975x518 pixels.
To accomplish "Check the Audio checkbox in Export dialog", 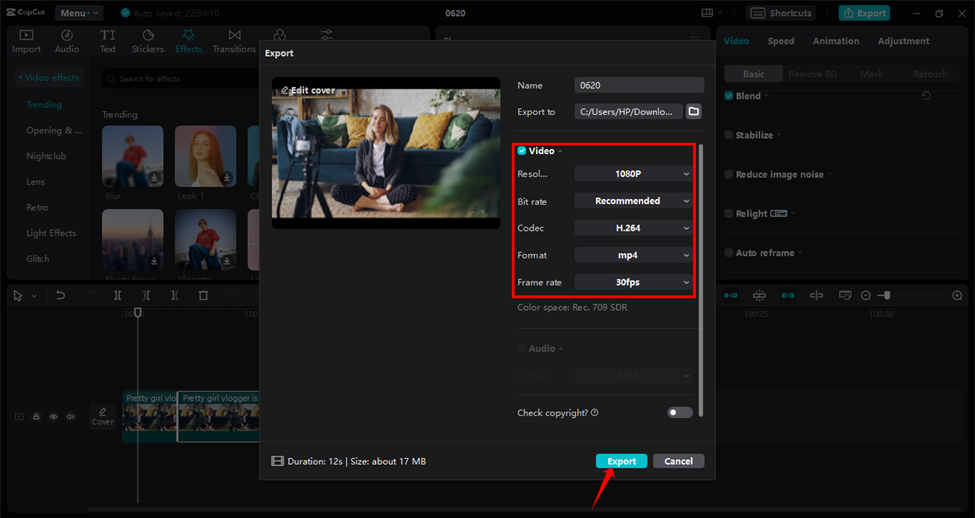I will coord(522,349).
